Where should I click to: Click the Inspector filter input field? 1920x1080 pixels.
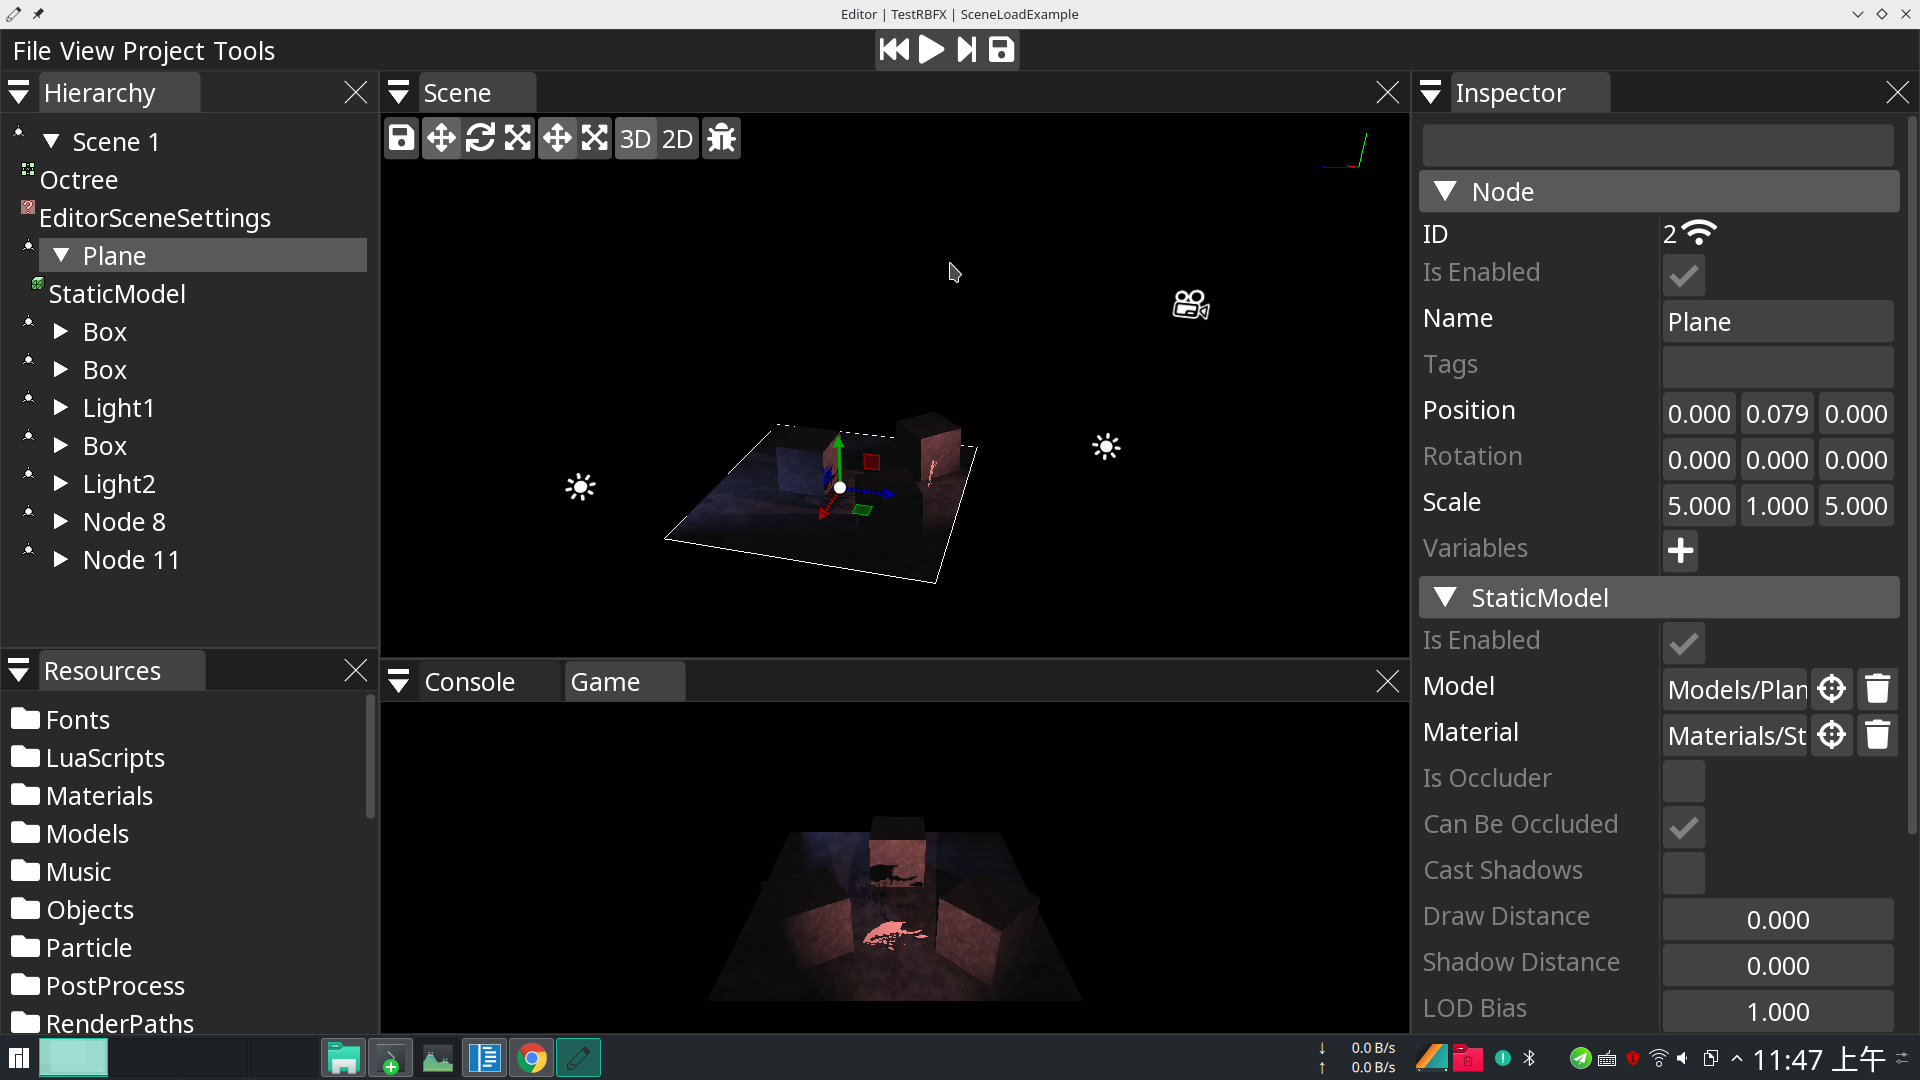(x=1658, y=144)
